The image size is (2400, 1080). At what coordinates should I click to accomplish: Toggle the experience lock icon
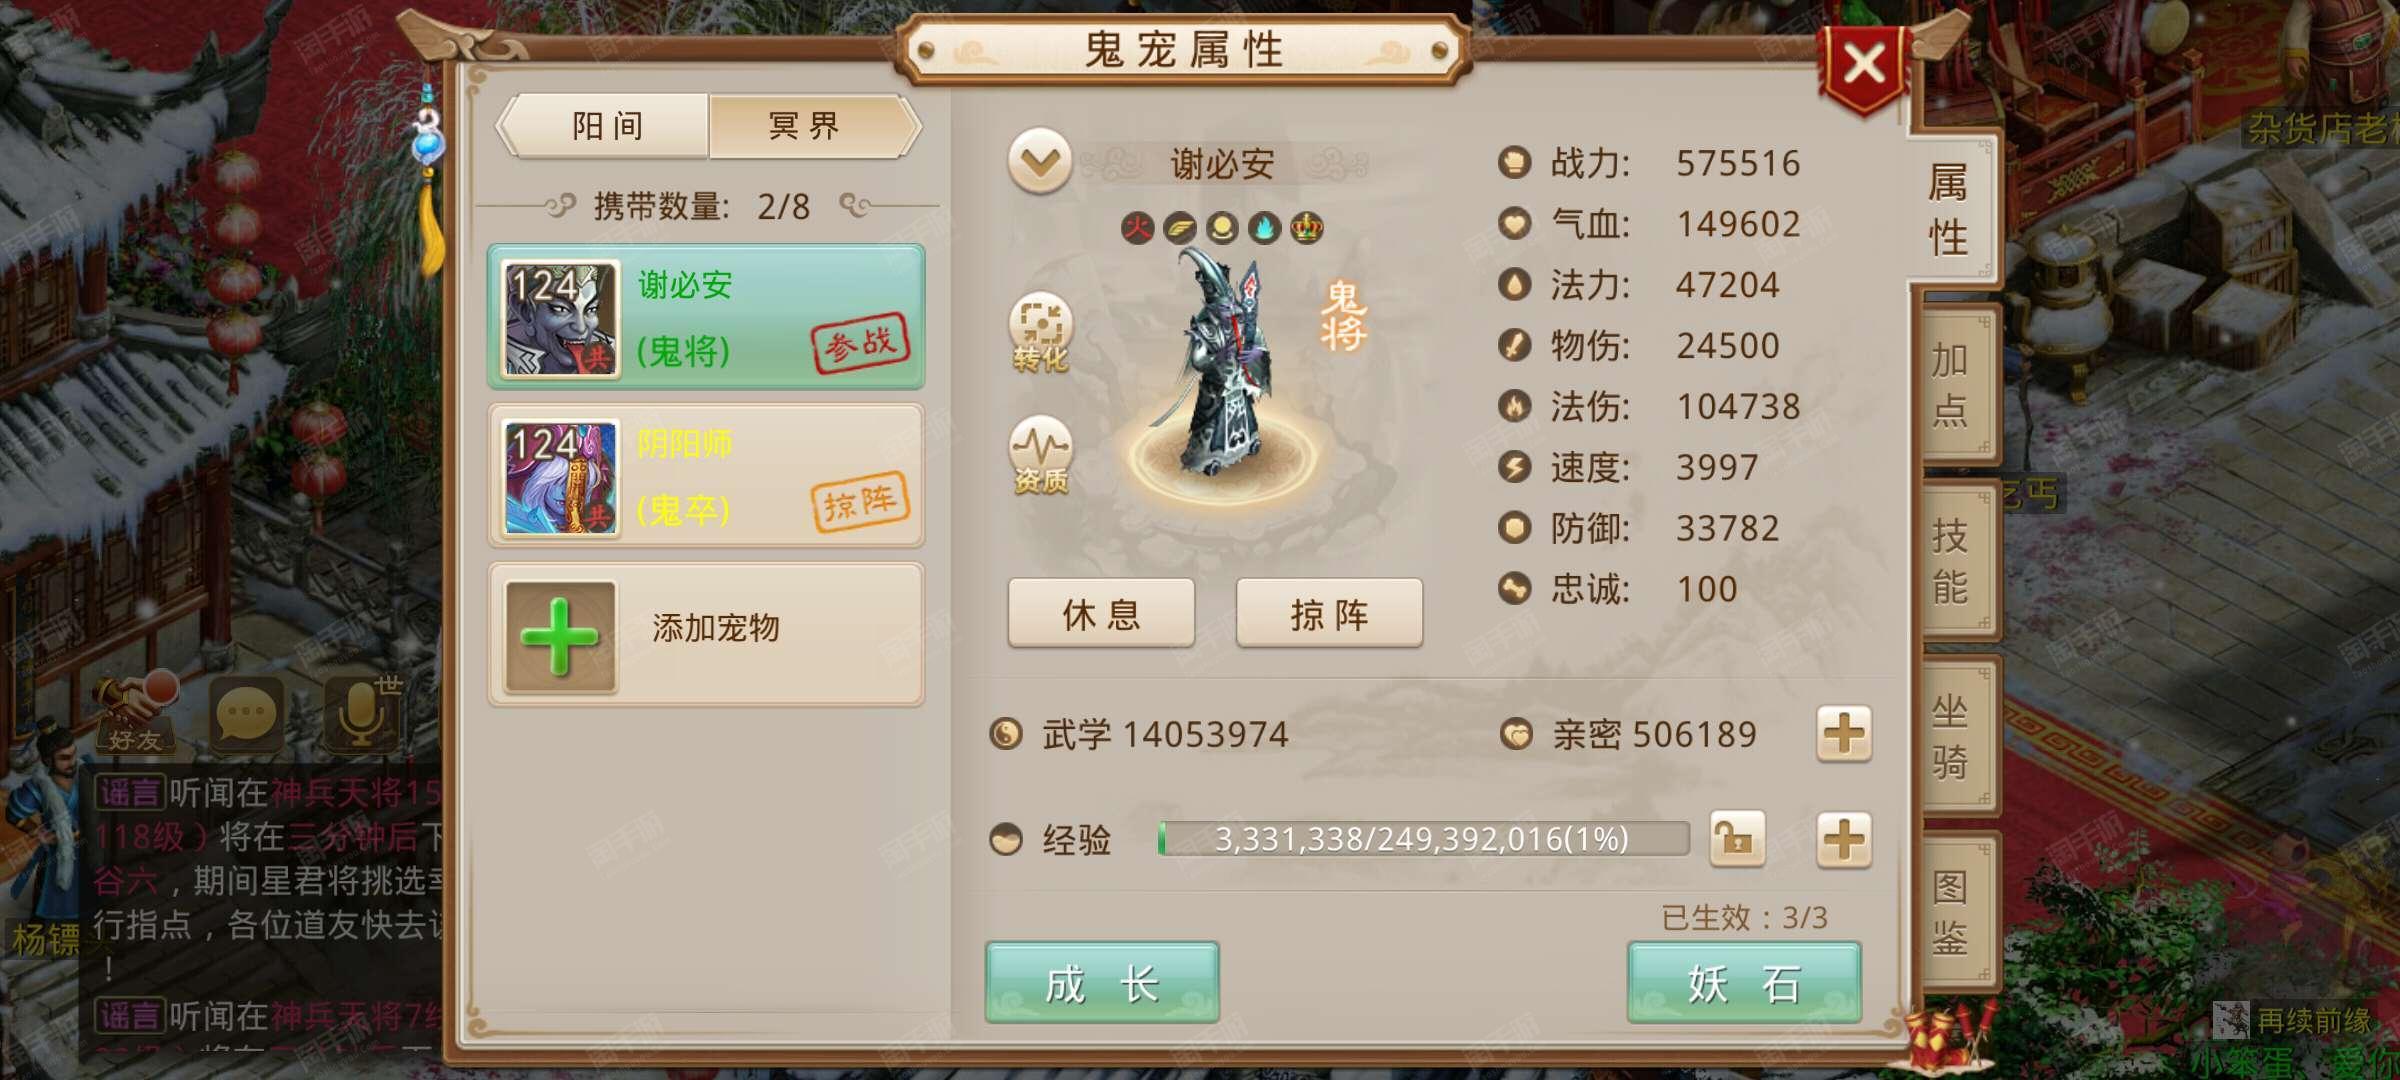click(1737, 839)
